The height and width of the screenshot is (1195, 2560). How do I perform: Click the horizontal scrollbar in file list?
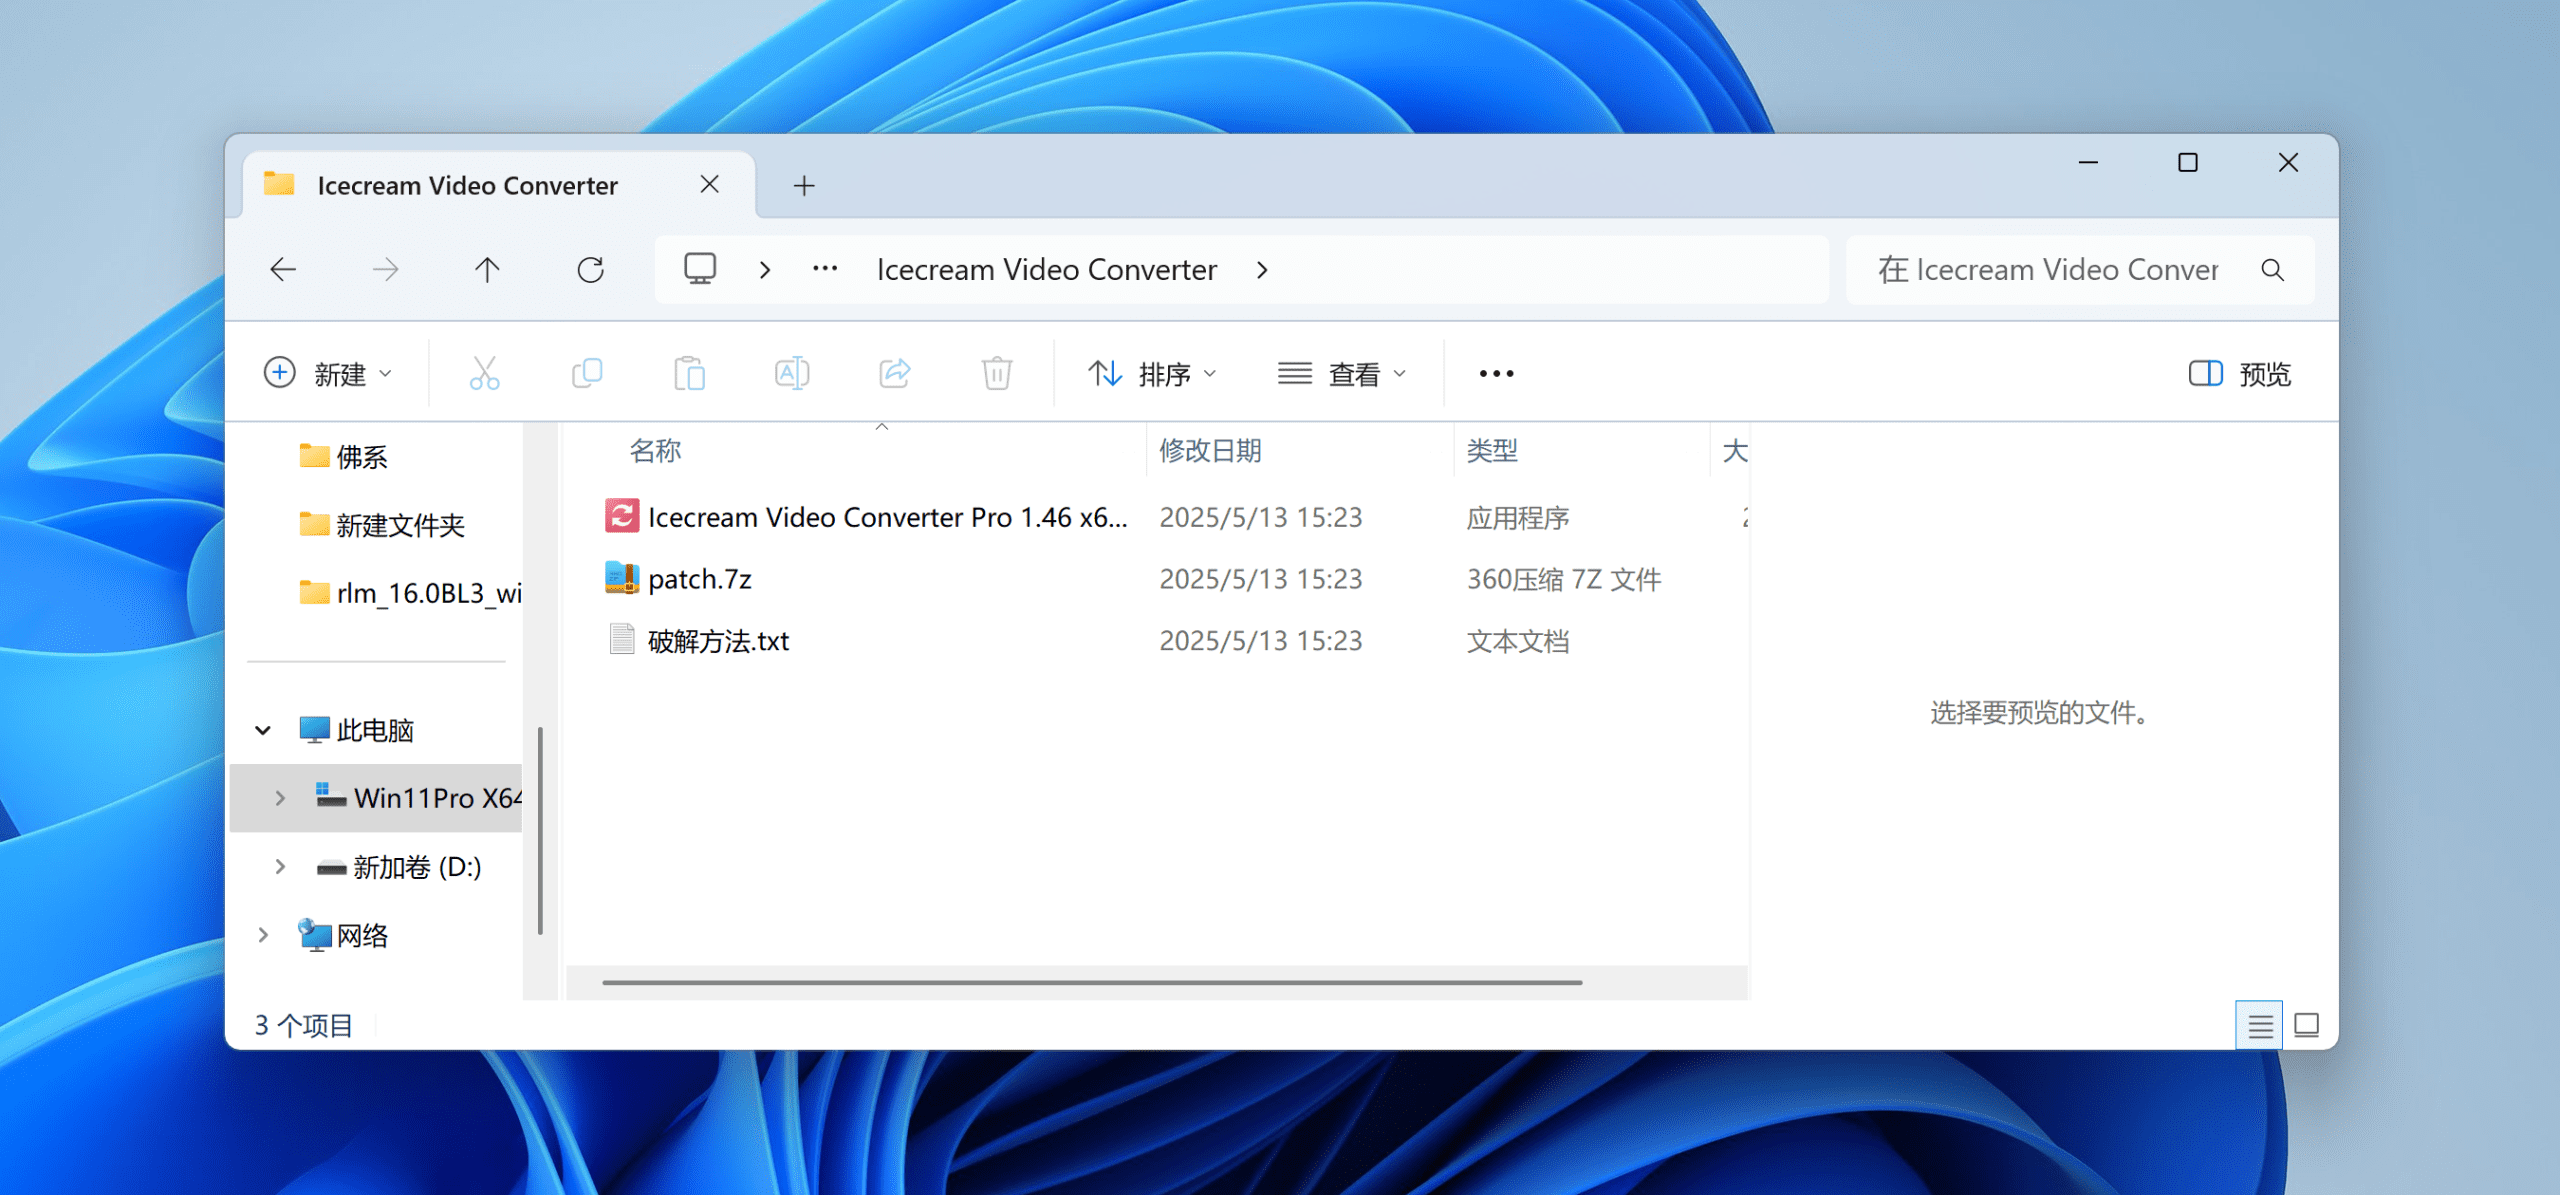[x=1091, y=982]
